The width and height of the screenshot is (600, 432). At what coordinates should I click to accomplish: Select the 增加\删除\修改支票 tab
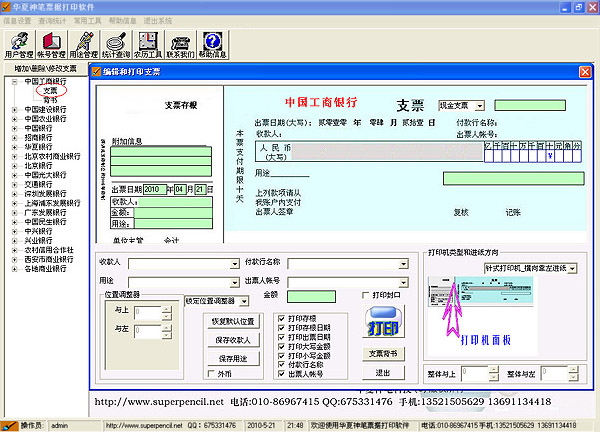(x=46, y=68)
